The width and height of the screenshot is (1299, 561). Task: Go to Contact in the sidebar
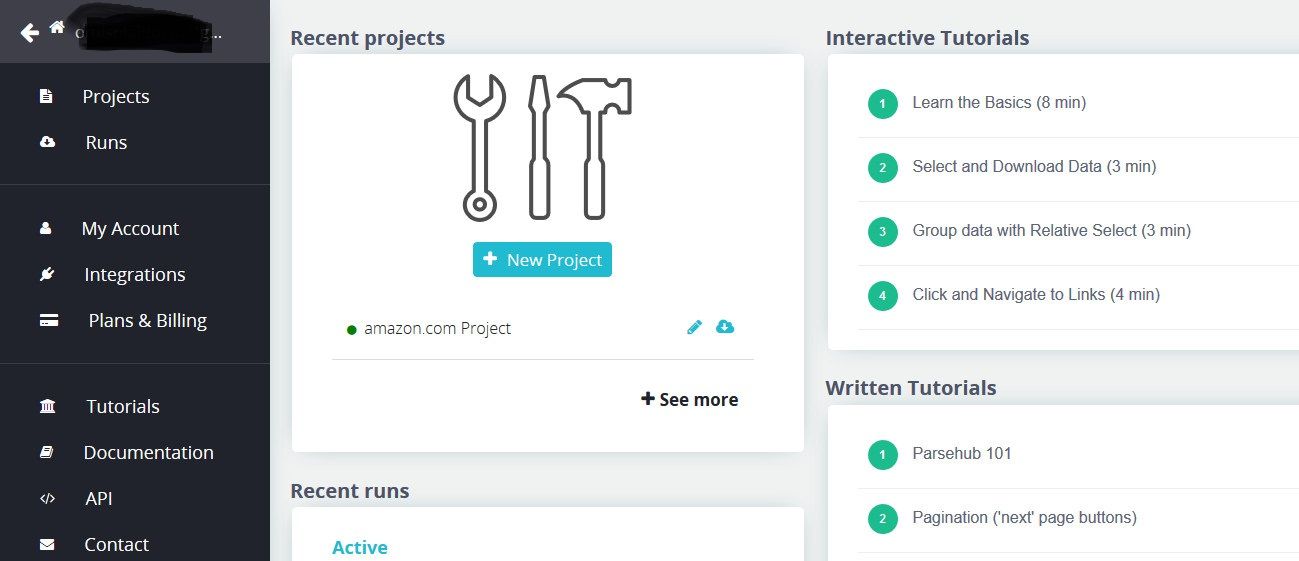point(116,545)
